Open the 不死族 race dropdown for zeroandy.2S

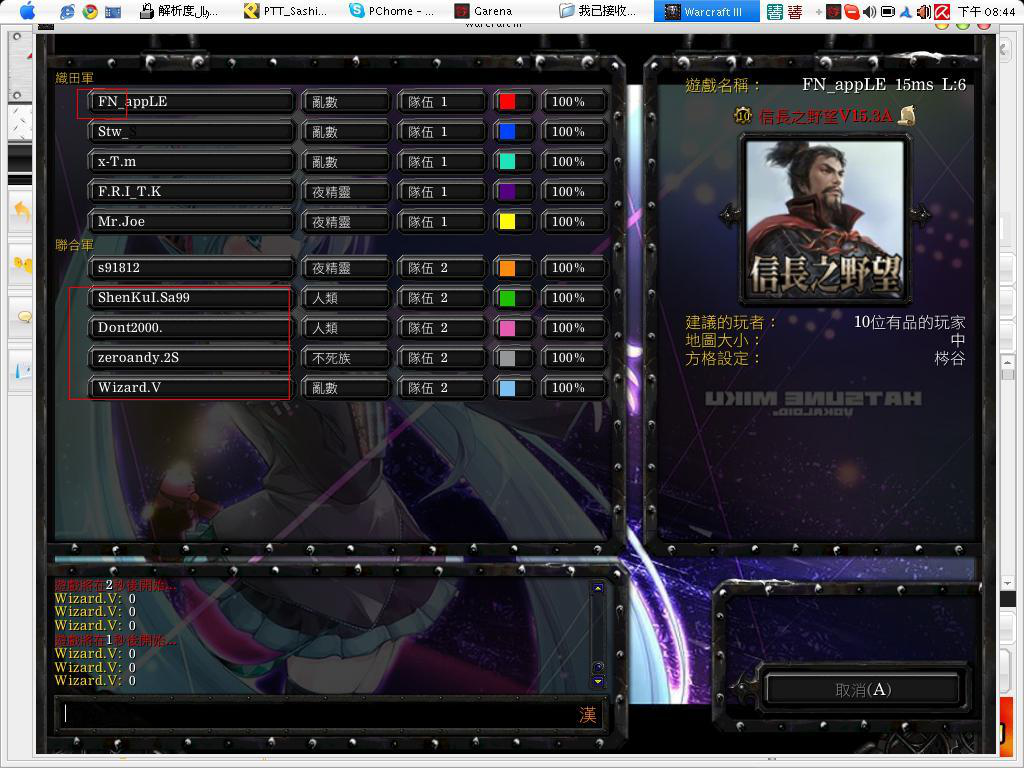tap(345, 358)
